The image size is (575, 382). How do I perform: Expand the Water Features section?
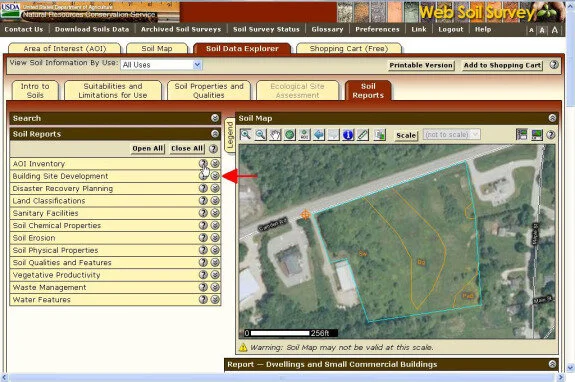point(215,300)
